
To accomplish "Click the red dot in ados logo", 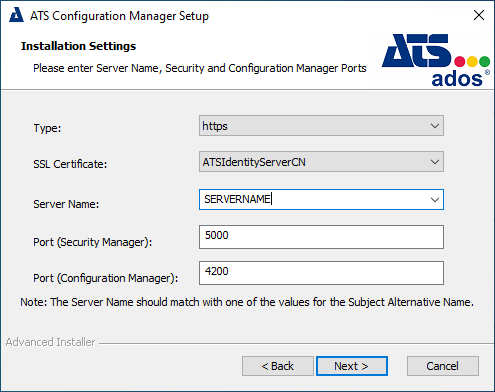I will pyautogui.click(x=460, y=62).
